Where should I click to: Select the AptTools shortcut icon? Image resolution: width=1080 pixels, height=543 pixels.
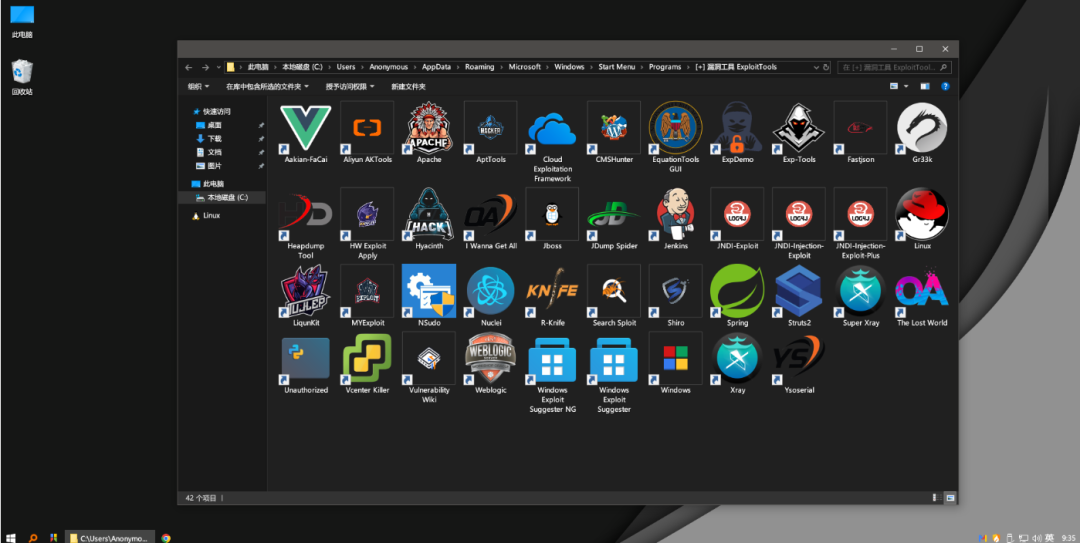point(490,128)
